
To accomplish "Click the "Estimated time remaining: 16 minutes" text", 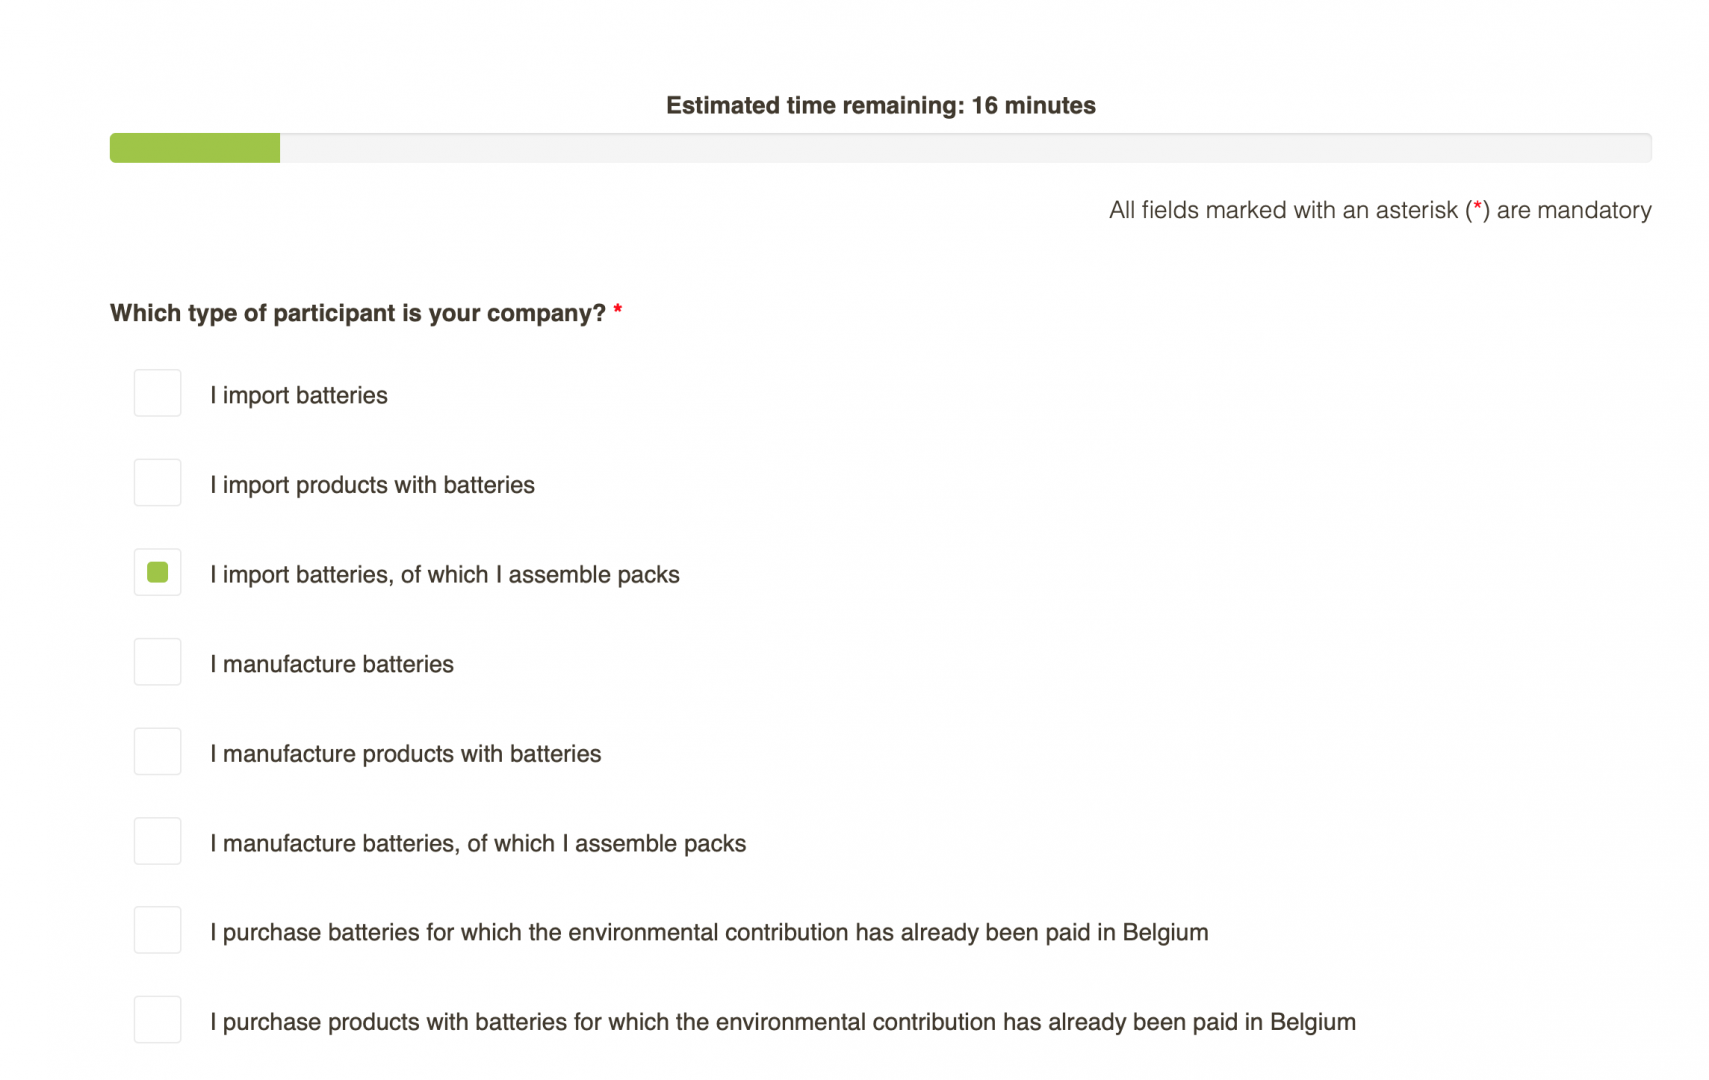I will pyautogui.click(x=881, y=105).
